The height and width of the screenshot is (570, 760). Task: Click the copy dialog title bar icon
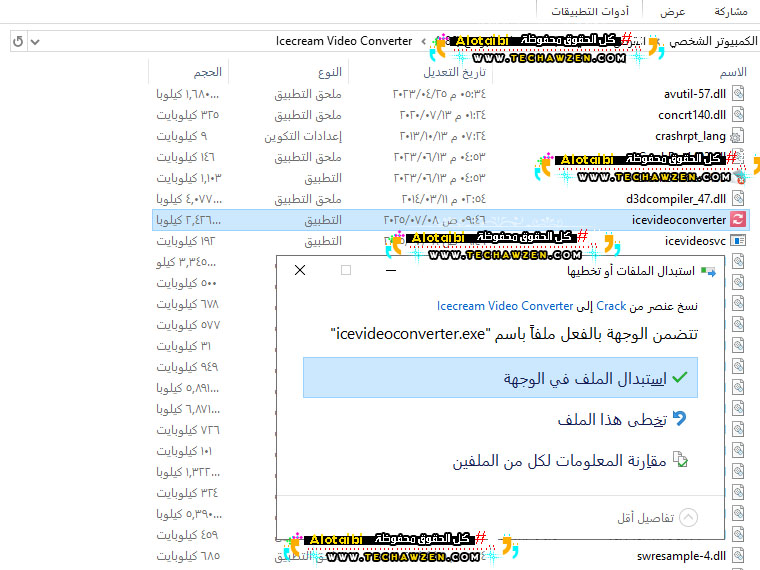[x=708, y=271]
